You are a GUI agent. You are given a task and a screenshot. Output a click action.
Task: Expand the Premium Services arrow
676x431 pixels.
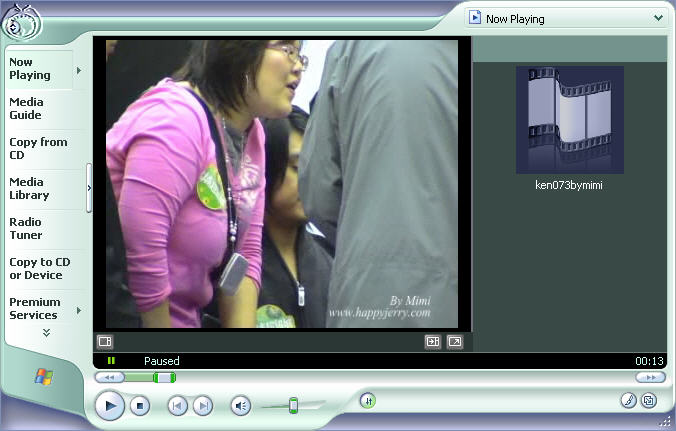coord(79,310)
